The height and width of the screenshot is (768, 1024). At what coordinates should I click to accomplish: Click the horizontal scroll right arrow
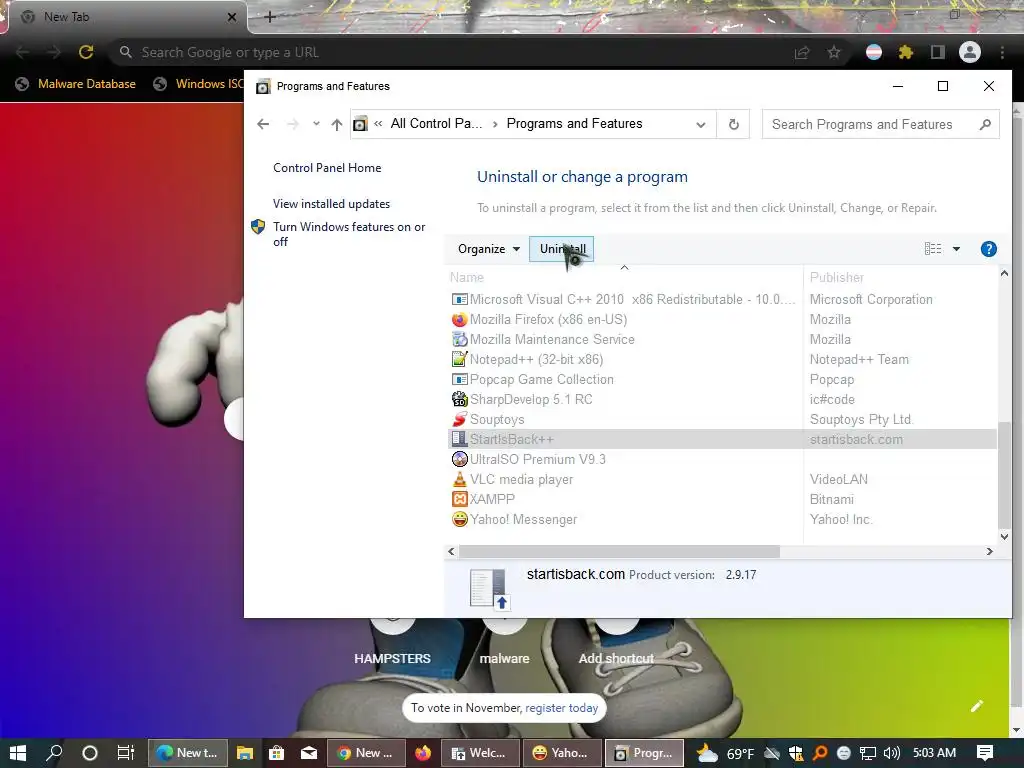point(989,551)
